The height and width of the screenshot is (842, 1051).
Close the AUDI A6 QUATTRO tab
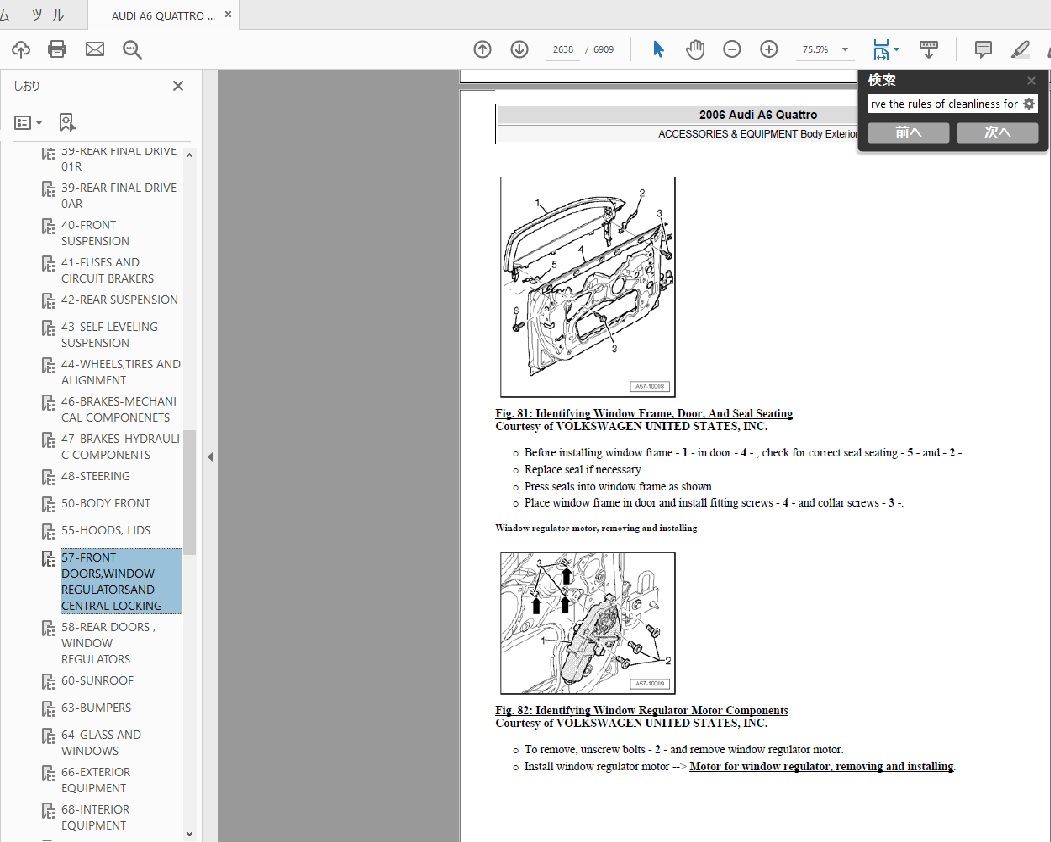(x=228, y=14)
